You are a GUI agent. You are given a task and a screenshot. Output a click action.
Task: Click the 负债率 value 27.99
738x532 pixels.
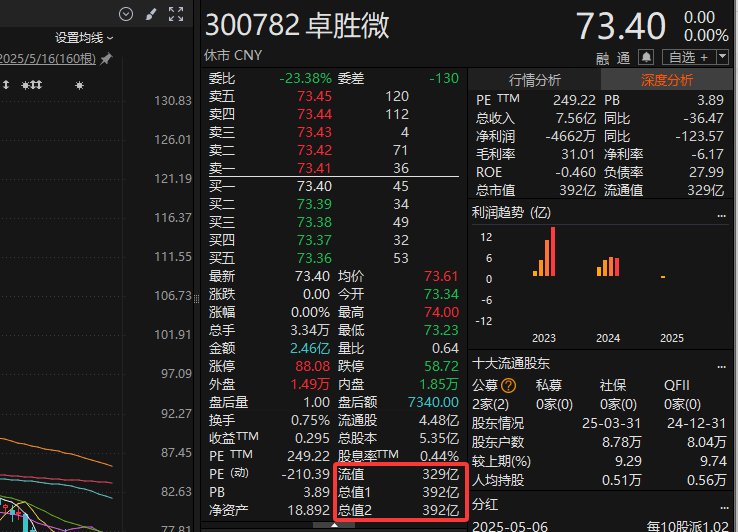coord(706,172)
